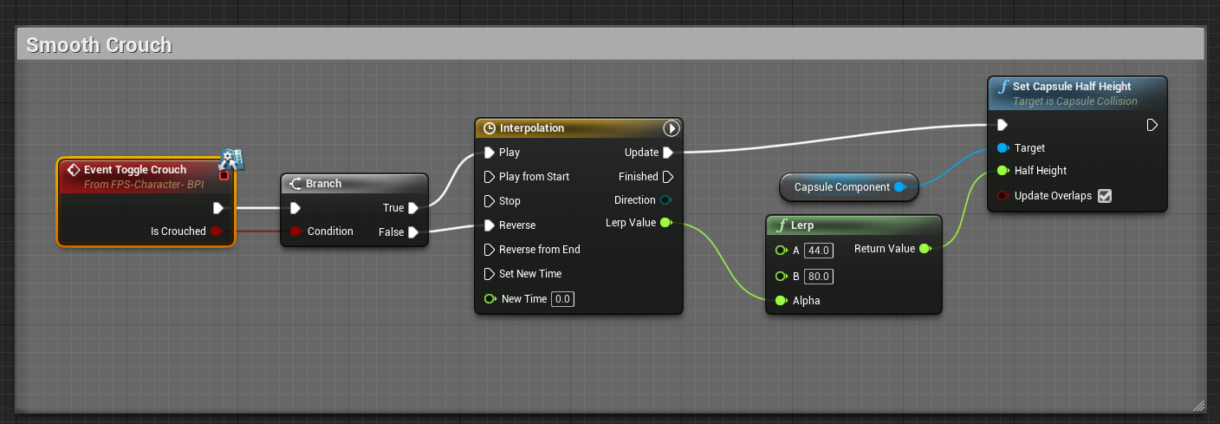Click the Timeline clock icon on Interpolation node
Viewport: 1220px width, 424px height.
click(x=489, y=129)
